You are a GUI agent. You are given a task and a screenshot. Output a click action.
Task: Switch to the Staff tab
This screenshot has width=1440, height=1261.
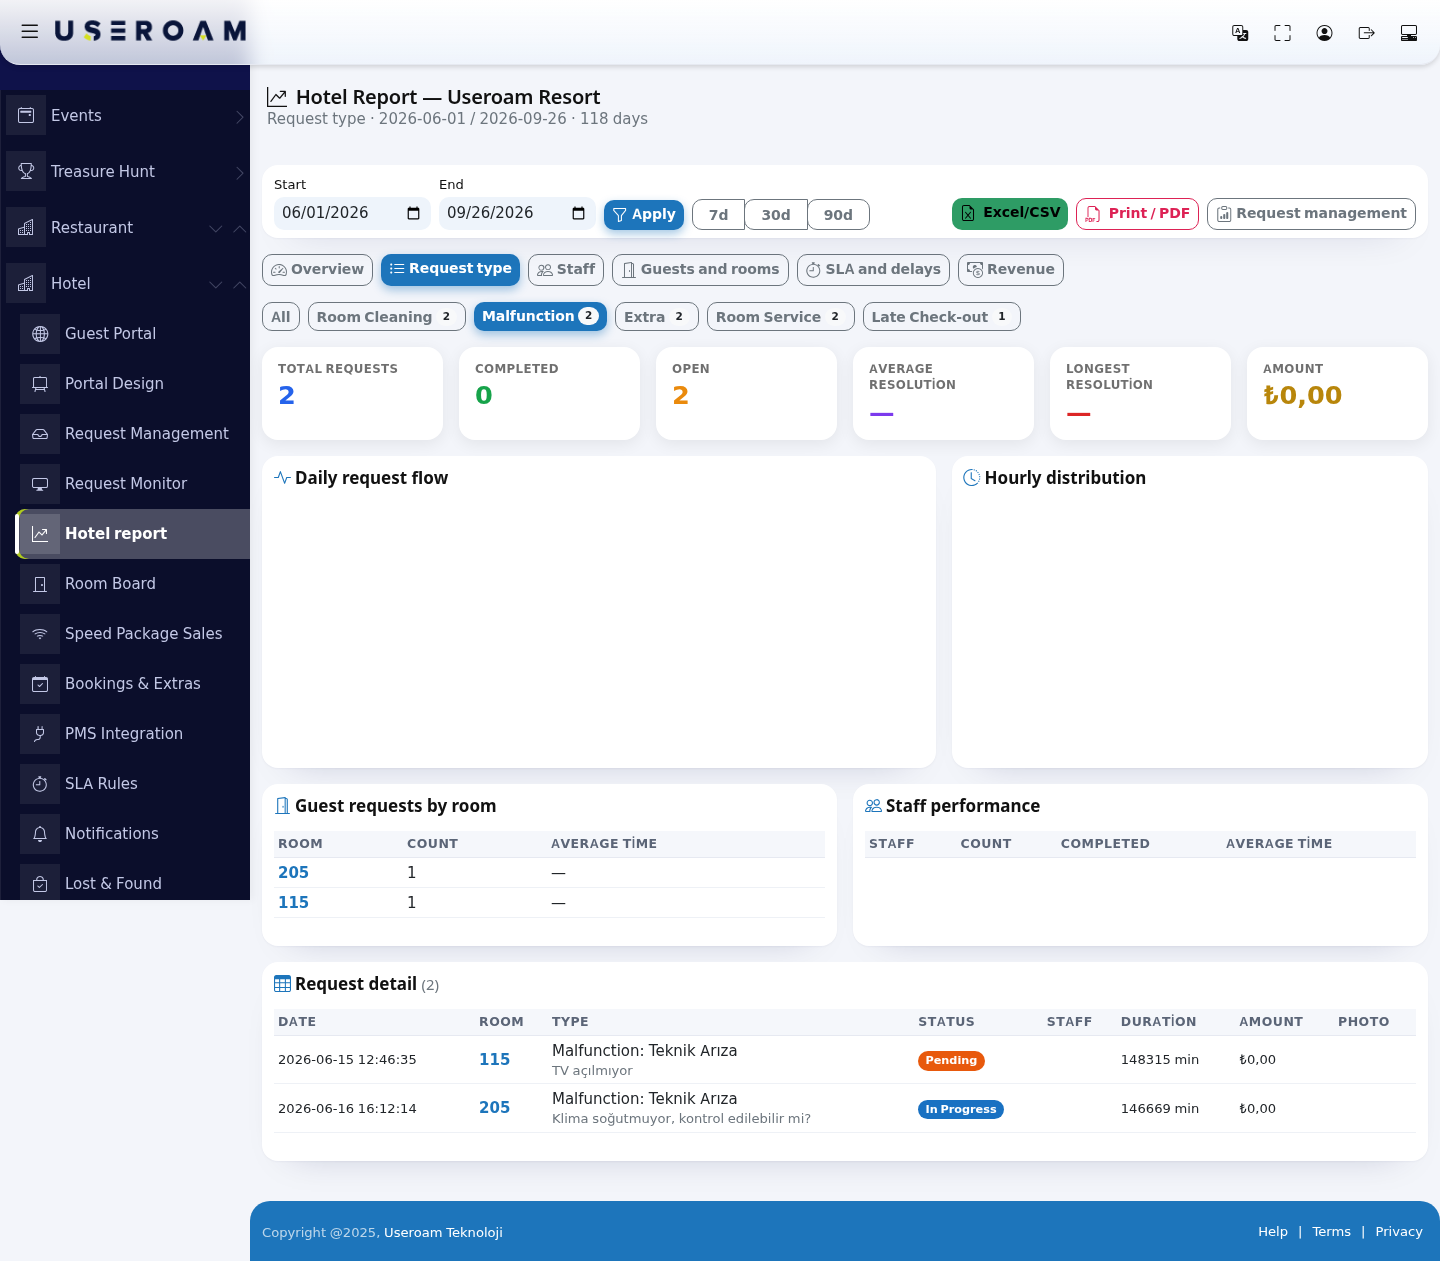point(566,270)
